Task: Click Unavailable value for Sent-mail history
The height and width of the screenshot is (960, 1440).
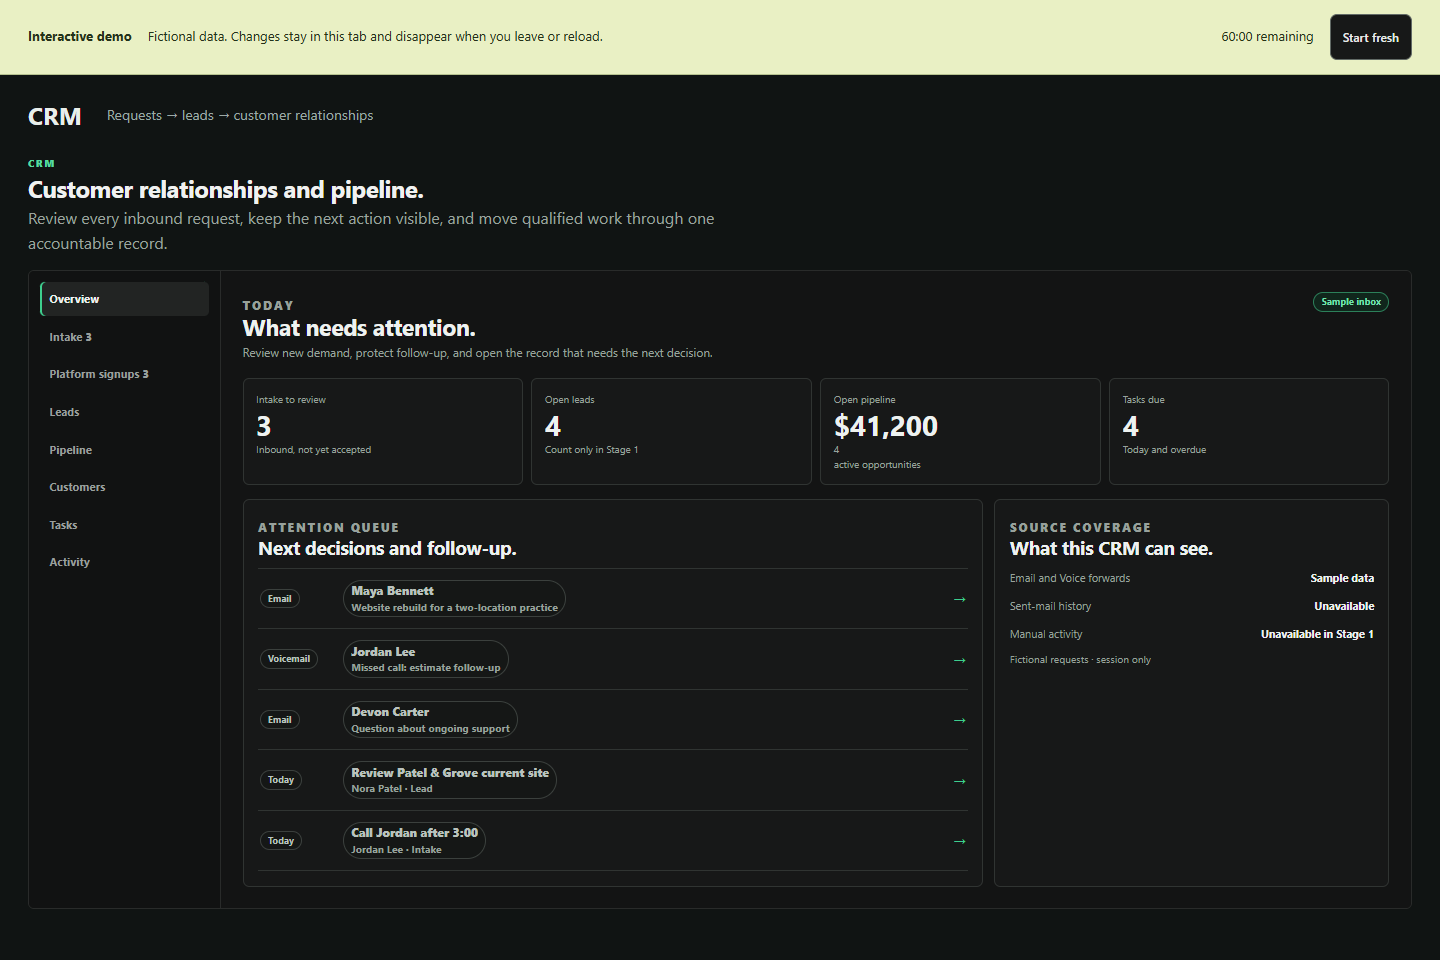Action: click(x=1344, y=606)
